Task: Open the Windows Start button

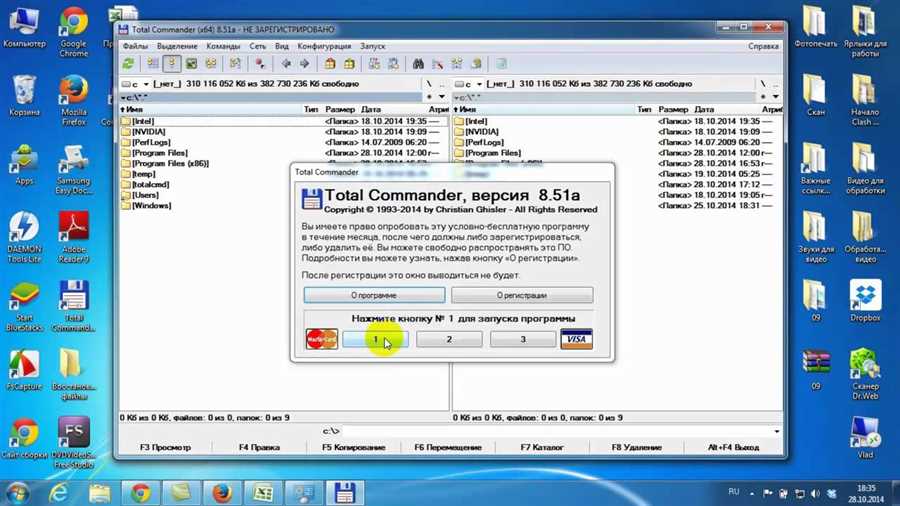Action: tap(18, 493)
